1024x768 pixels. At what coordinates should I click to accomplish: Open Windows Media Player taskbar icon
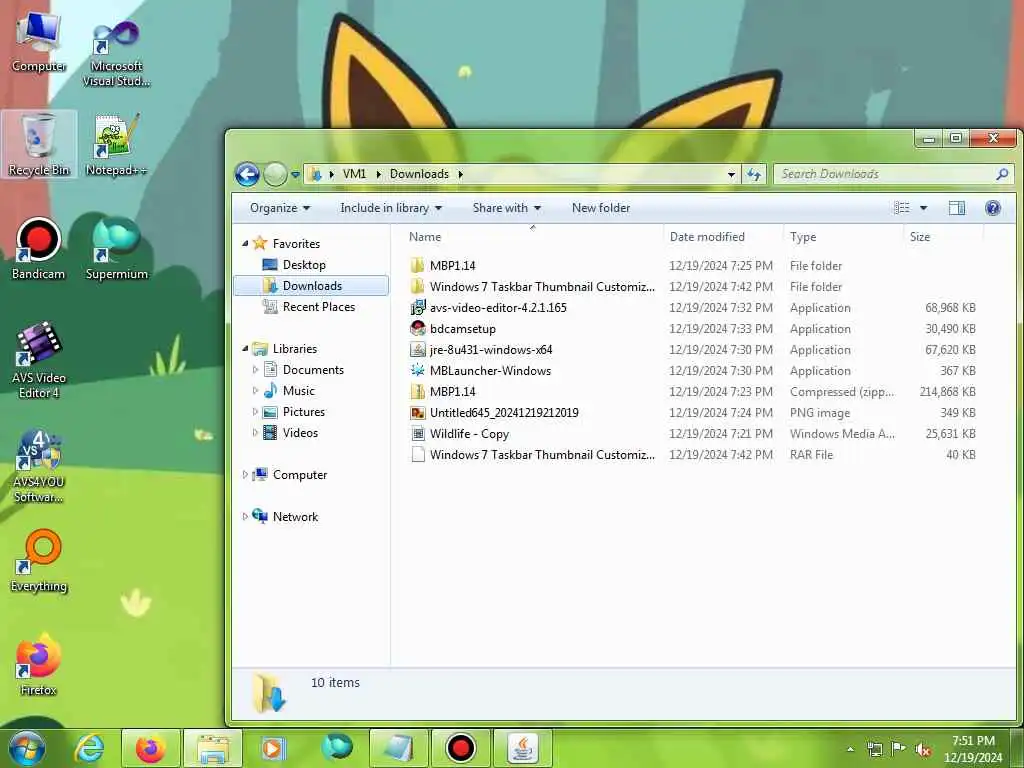point(272,748)
